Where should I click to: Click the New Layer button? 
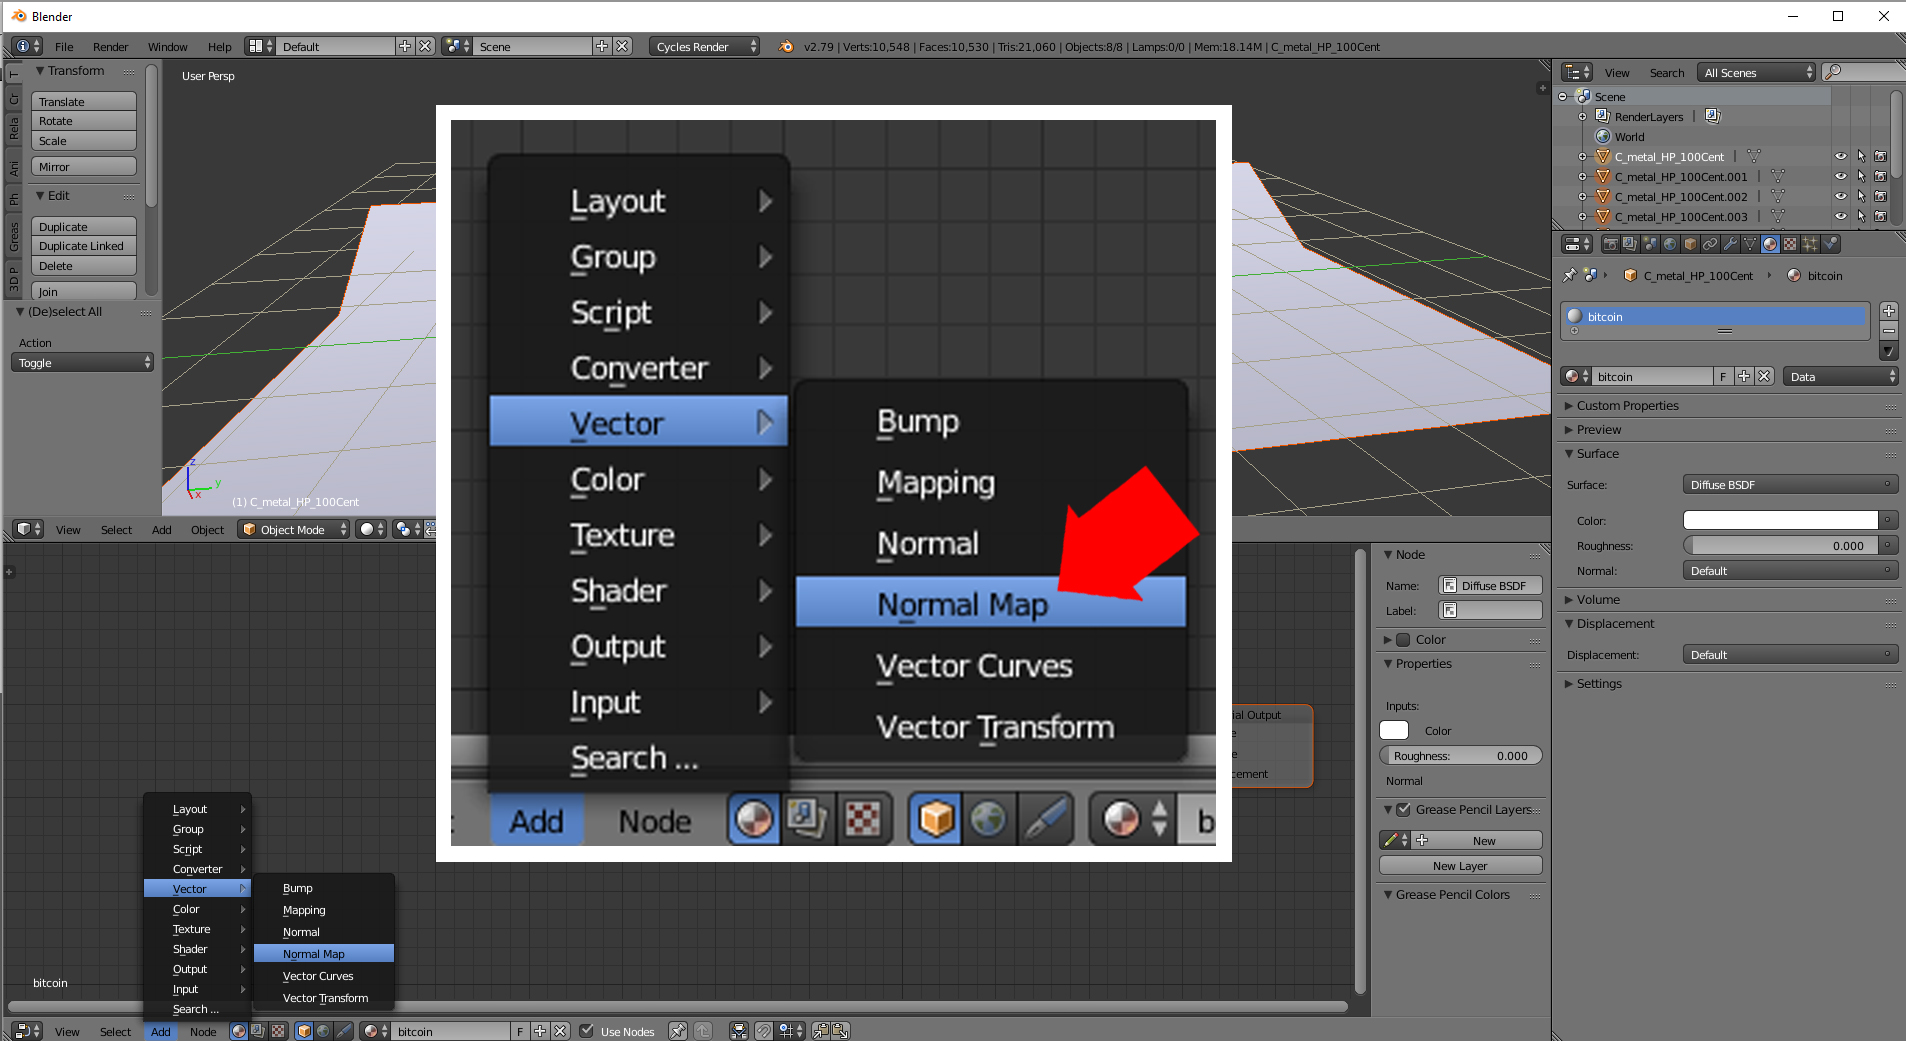pos(1460,866)
